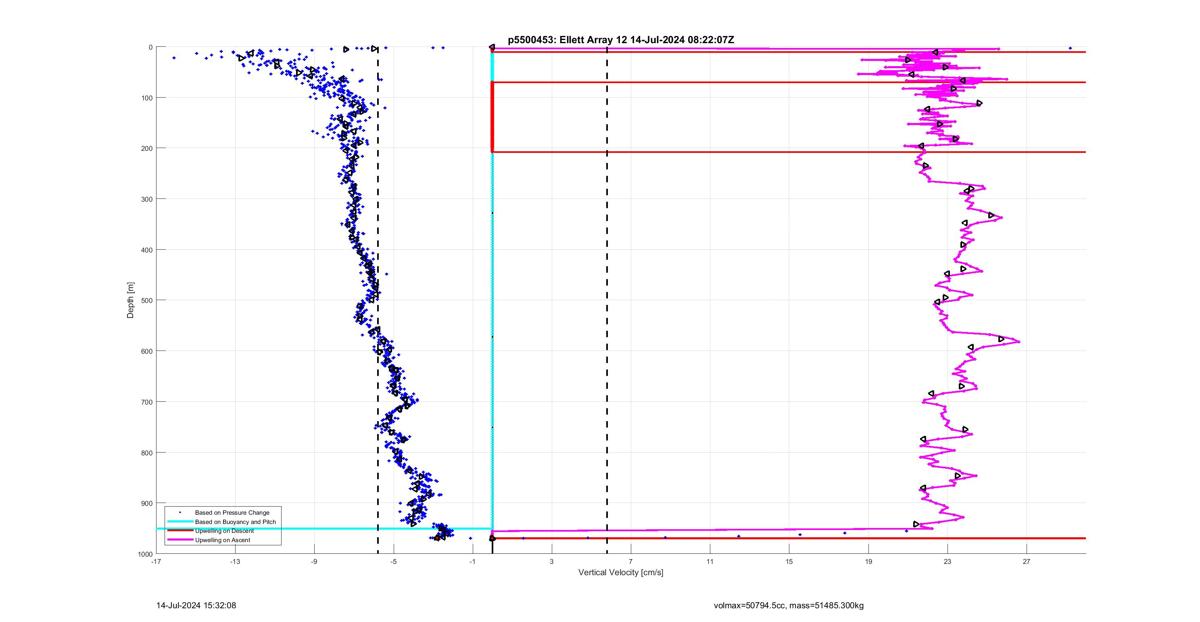Screen dimensions: 1200x622
Task: Click the x-axis tick label '-9'
Action: point(314,561)
